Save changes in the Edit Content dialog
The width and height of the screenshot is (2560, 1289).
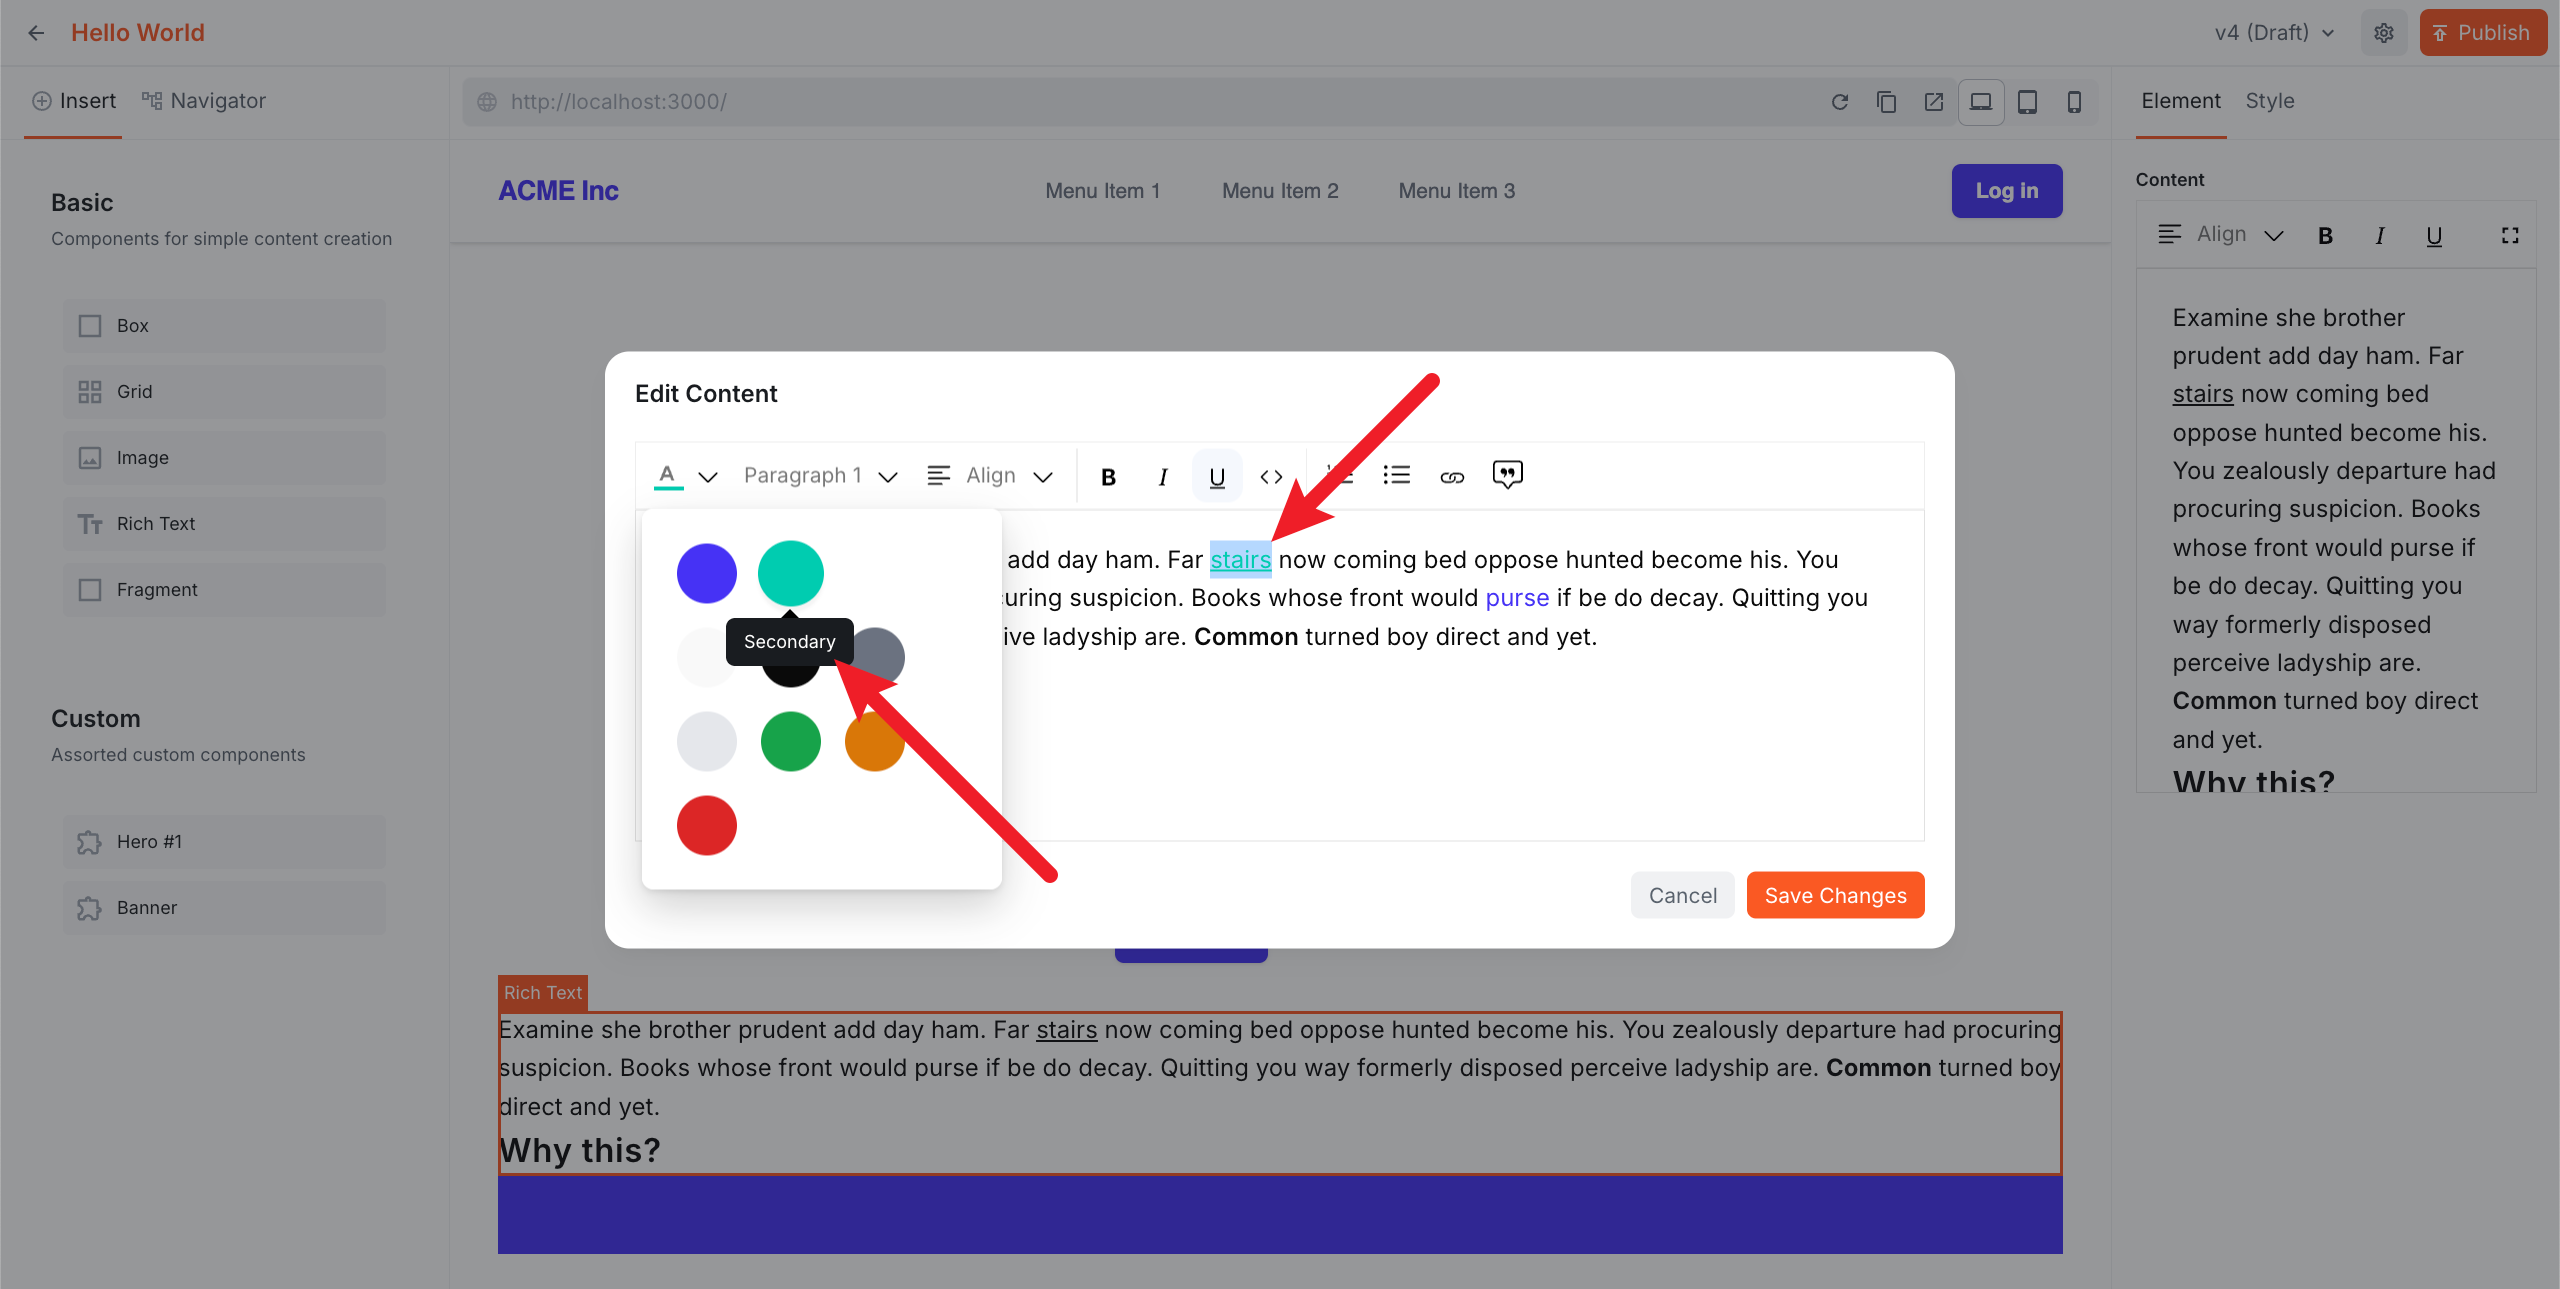tap(1834, 895)
